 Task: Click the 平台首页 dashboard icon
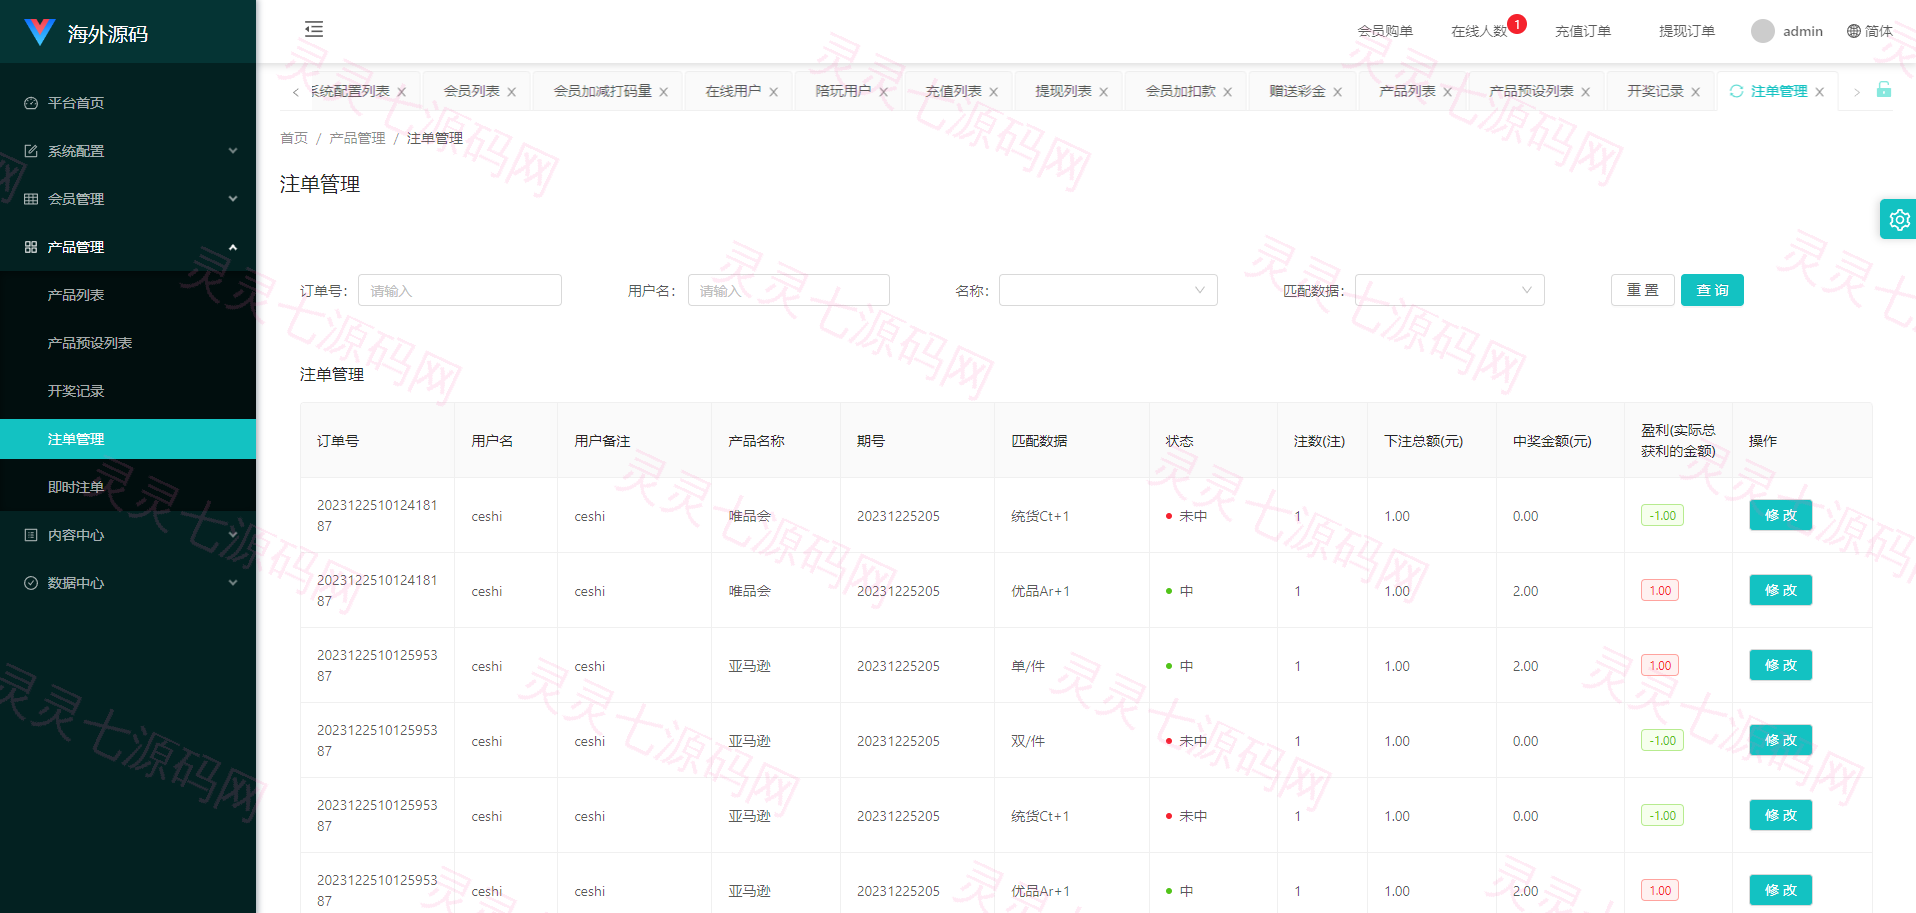(31, 103)
